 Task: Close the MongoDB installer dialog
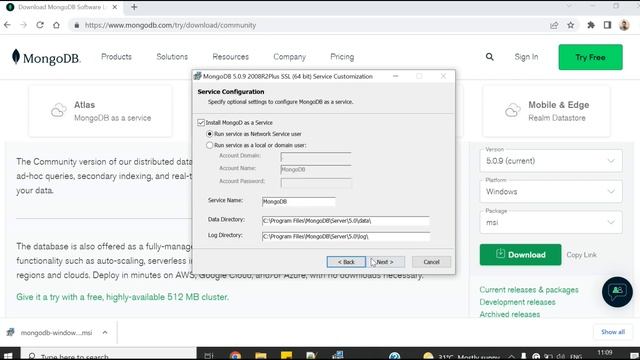click(443, 76)
